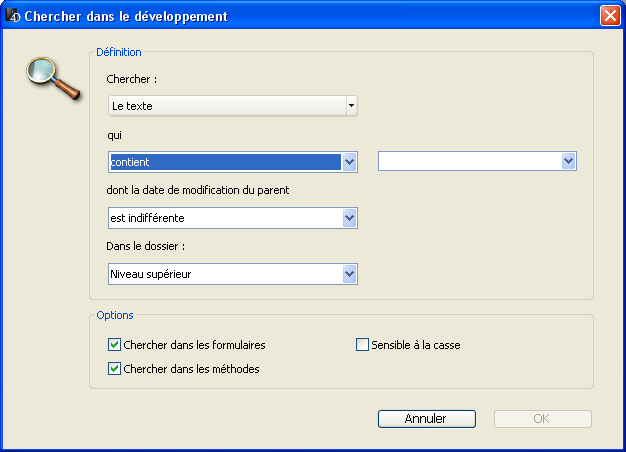Click the arrow on "est indifférente" combo box
626x452 pixels.
[x=349, y=218]
